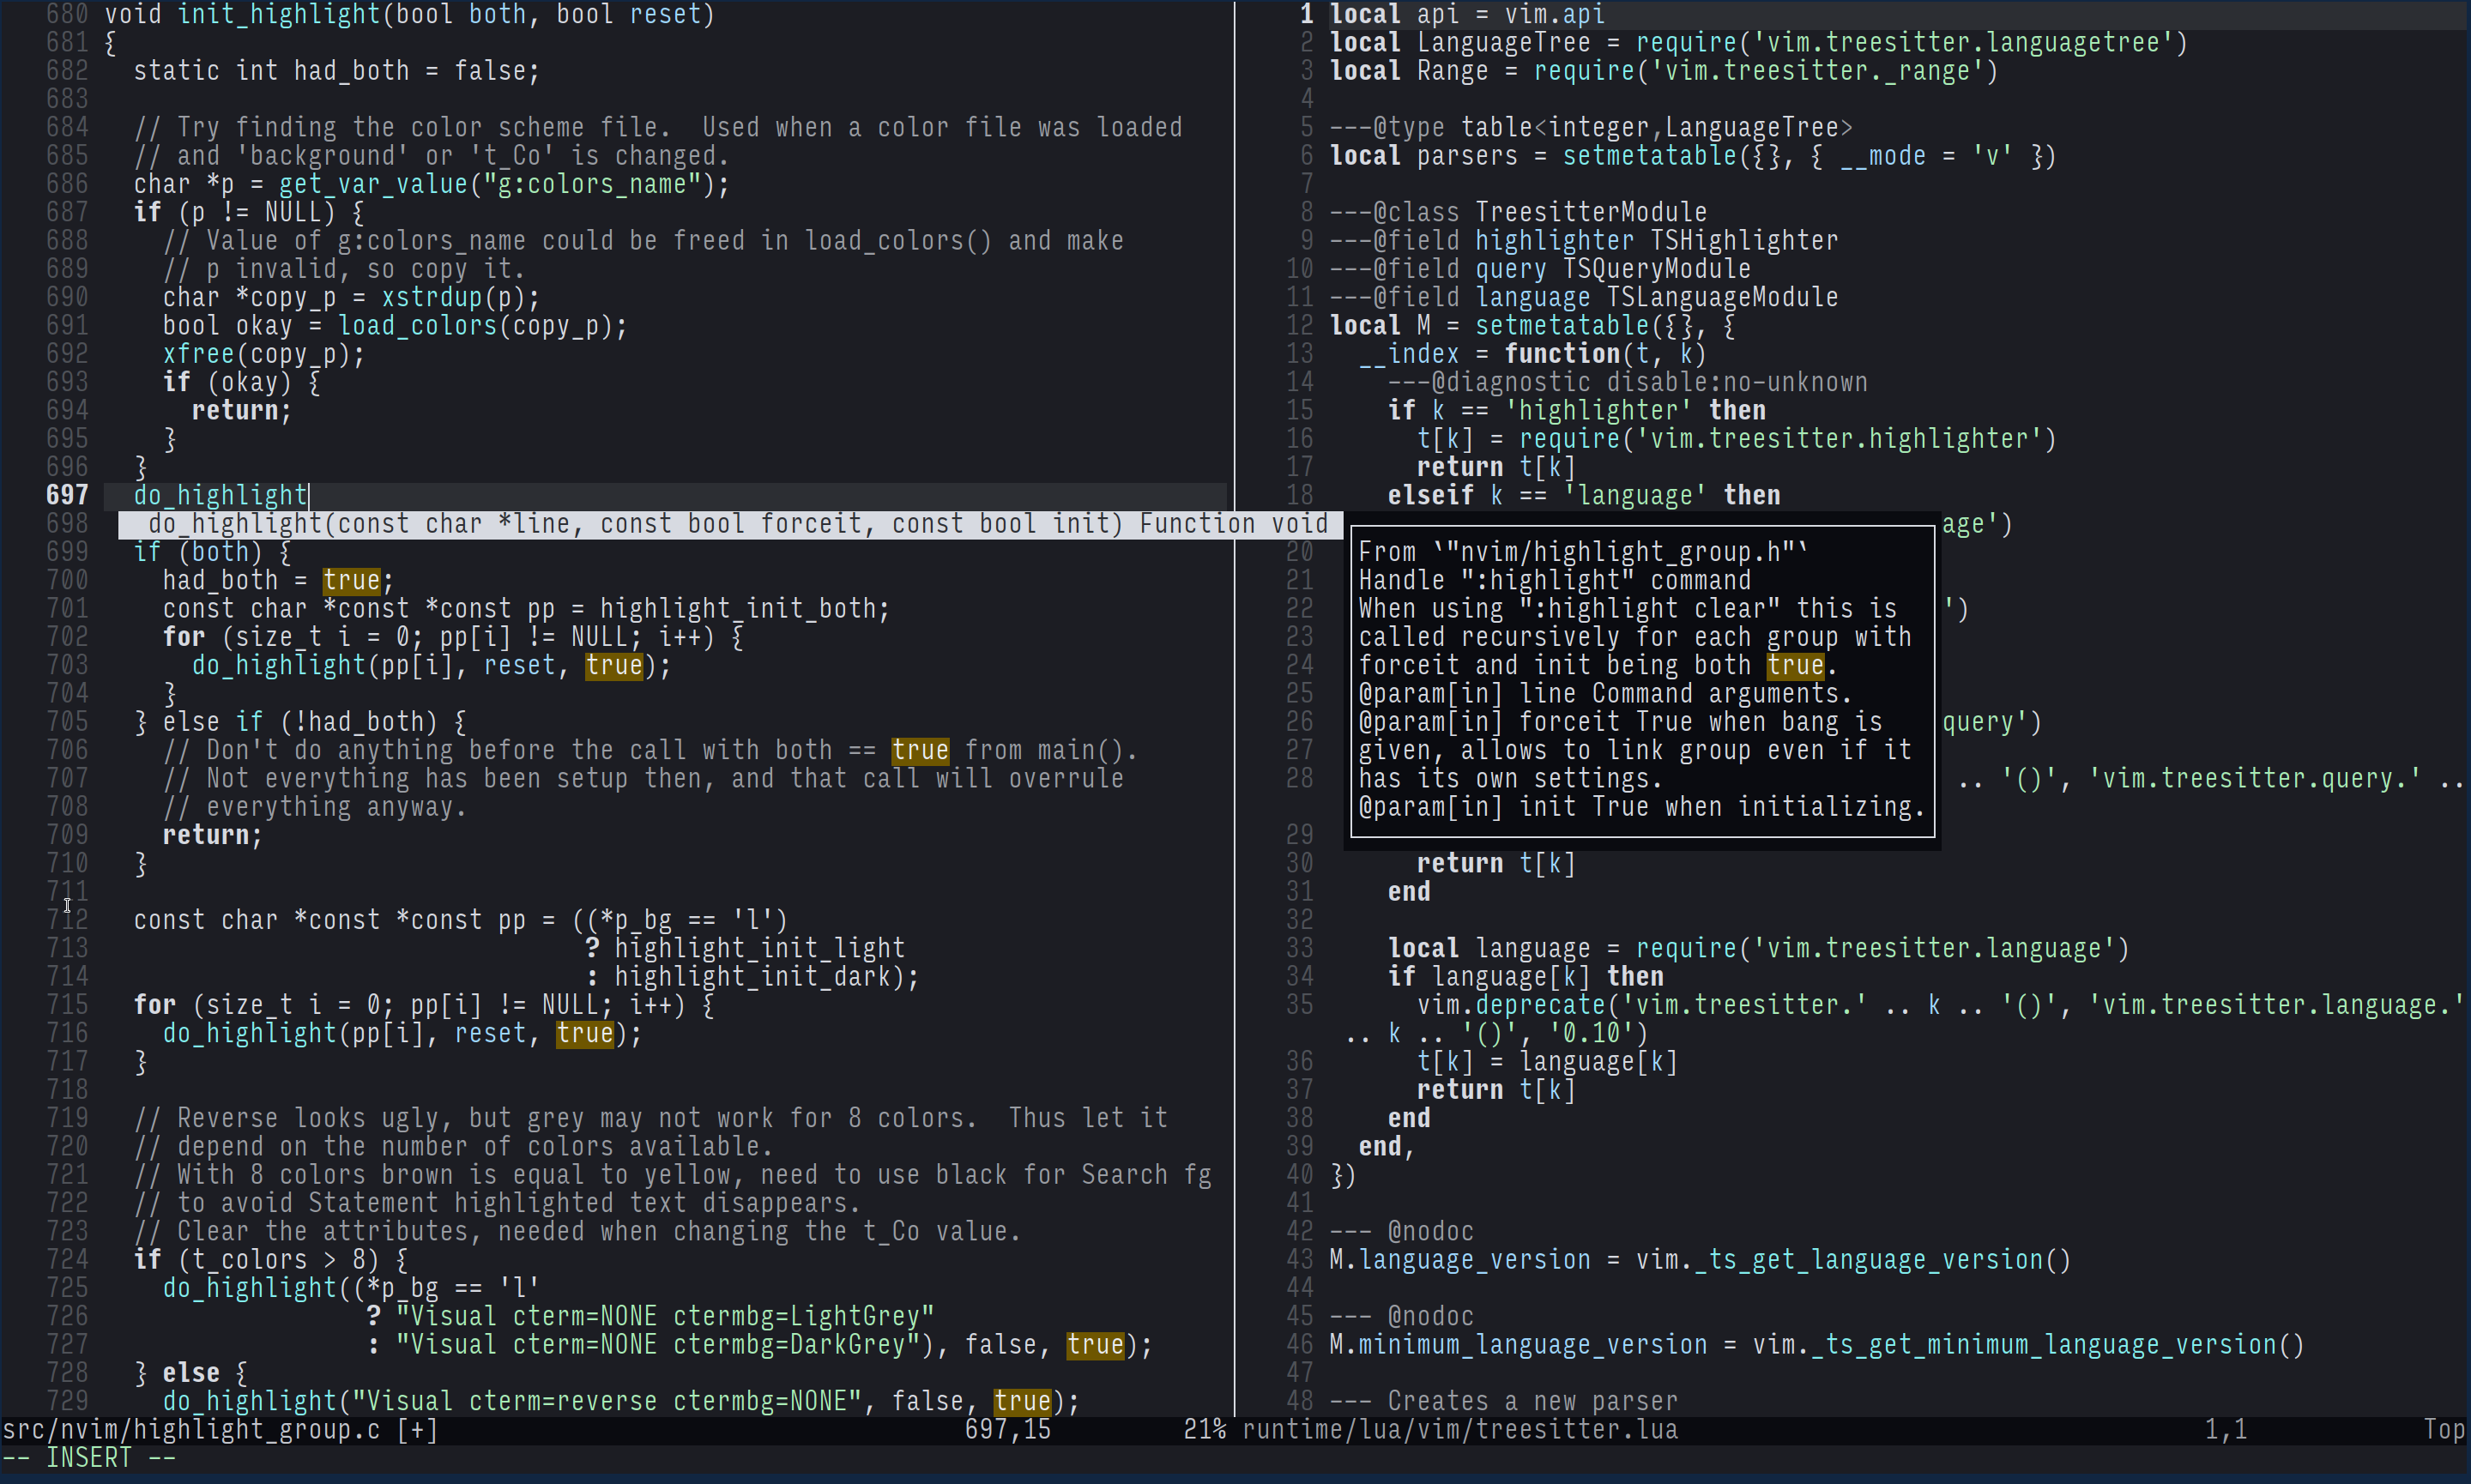Click the init_highlight function name
Image resolution: width=2471 pixels, height=1484 pixels.
(x=279, y=15)
